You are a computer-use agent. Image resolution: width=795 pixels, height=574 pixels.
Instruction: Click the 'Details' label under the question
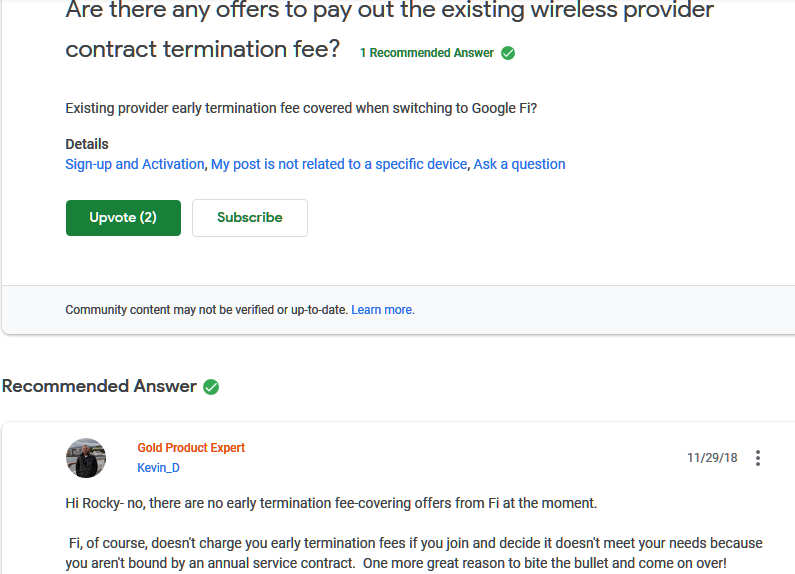click(87, 144)
